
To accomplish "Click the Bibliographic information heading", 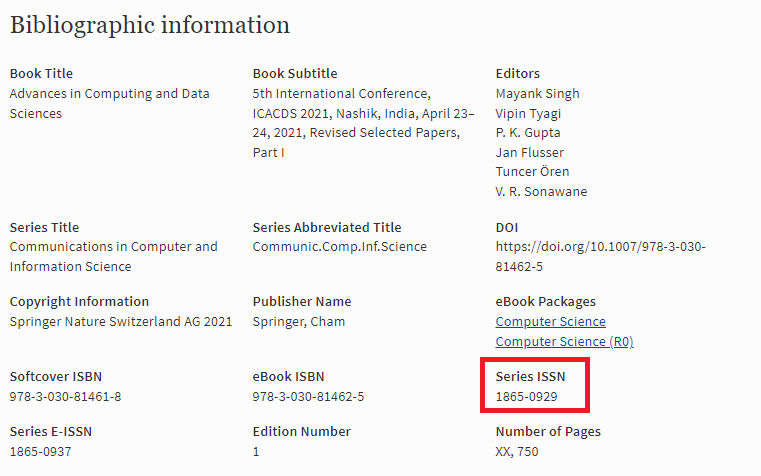I will pyautogui.click(x=150, y=25).
